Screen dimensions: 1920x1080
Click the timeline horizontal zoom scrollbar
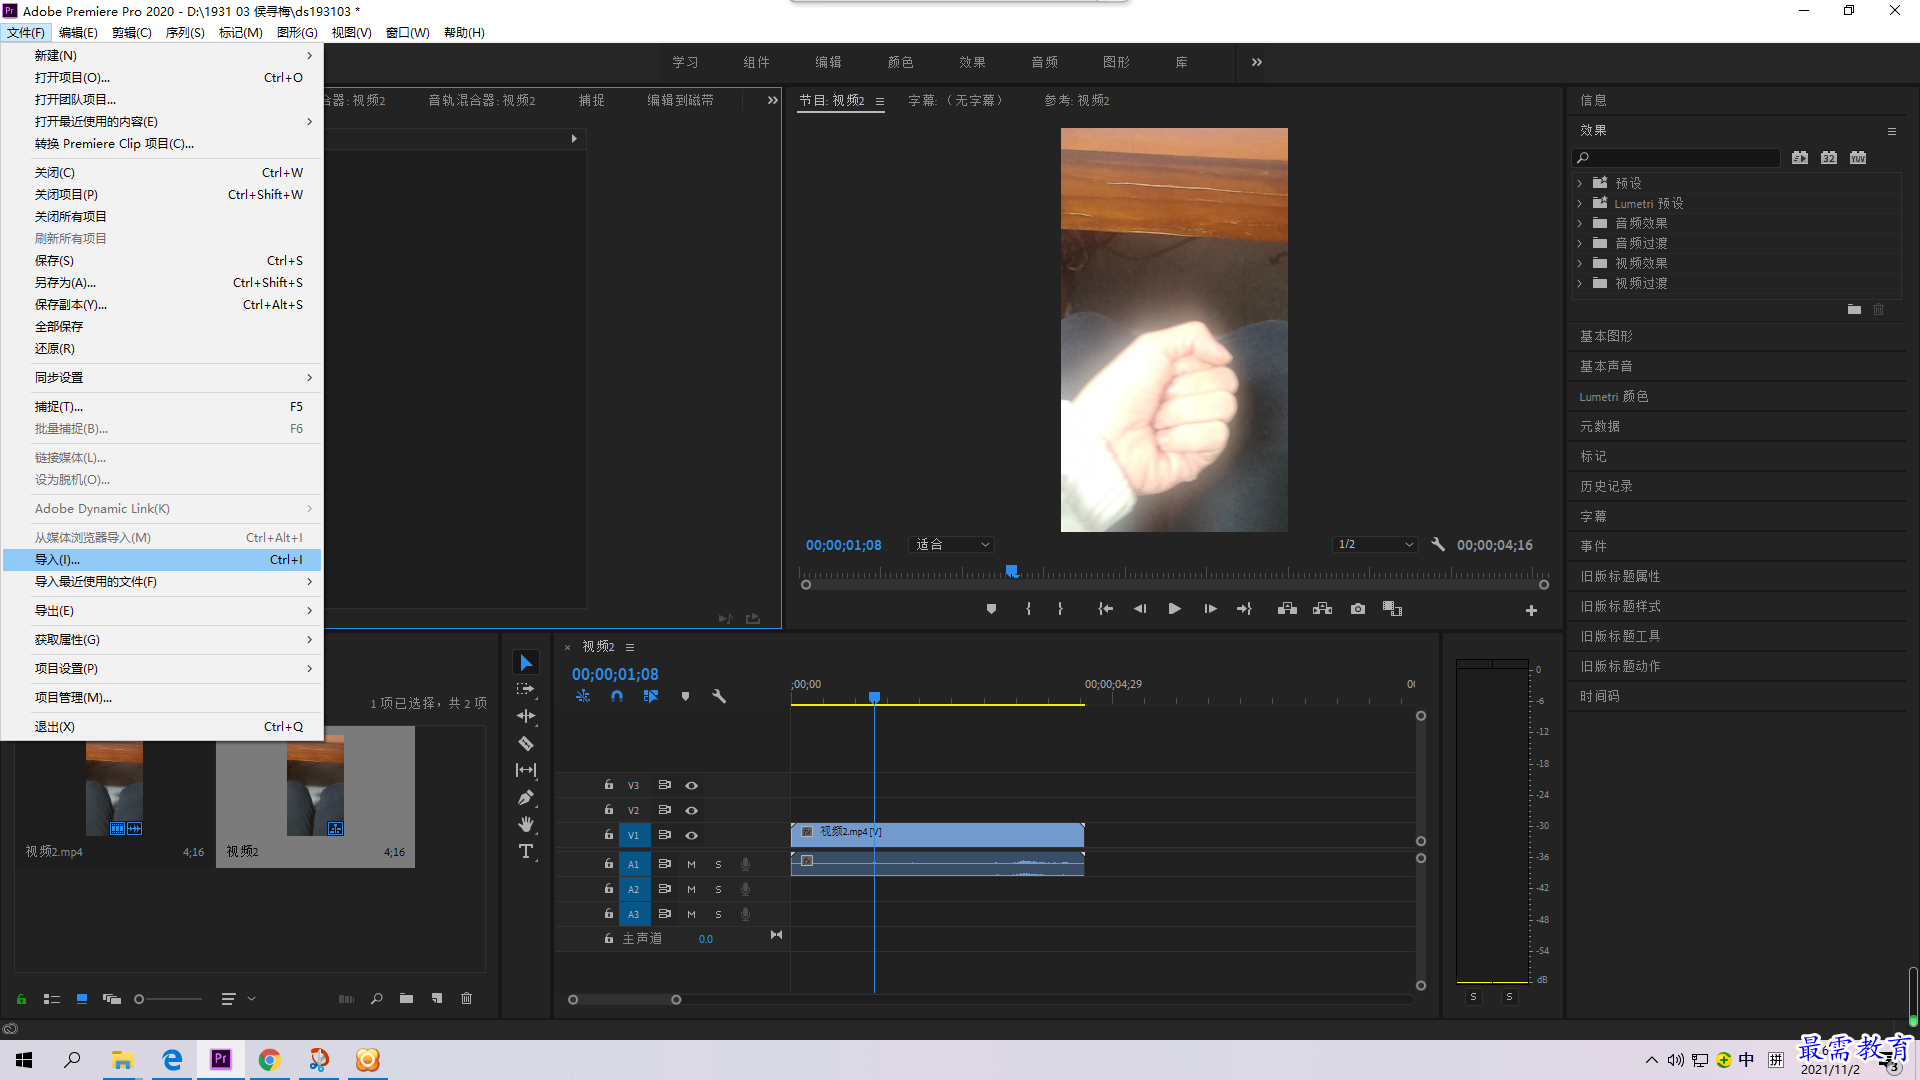pyautogui.click(x=624, y=999)
